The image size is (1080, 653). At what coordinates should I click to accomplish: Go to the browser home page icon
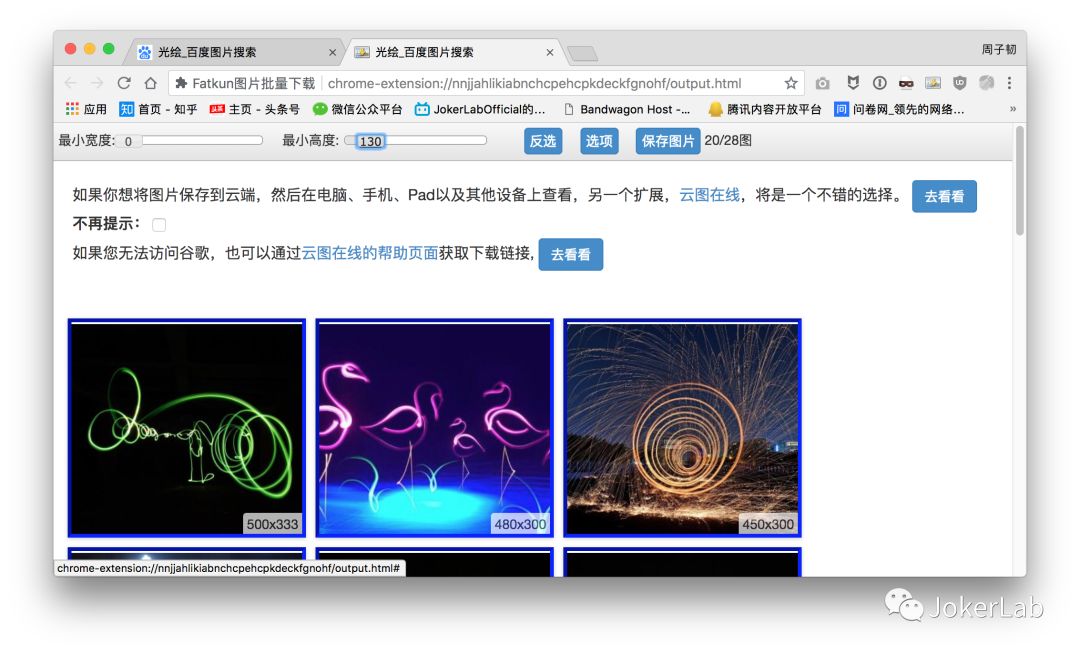pos(150,83)
